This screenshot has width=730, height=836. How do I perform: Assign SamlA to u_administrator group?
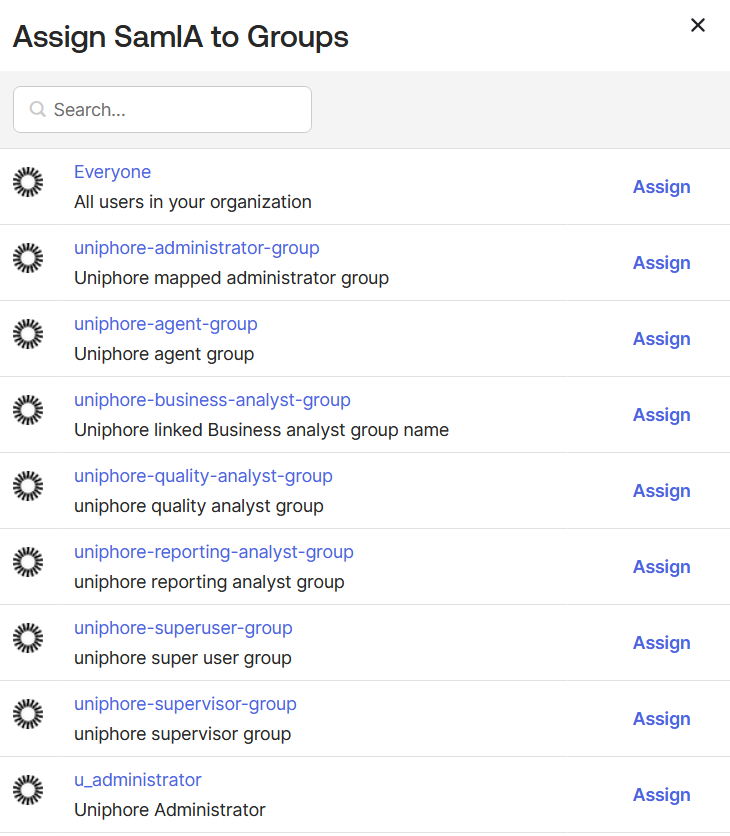click(x=661, y=794)
